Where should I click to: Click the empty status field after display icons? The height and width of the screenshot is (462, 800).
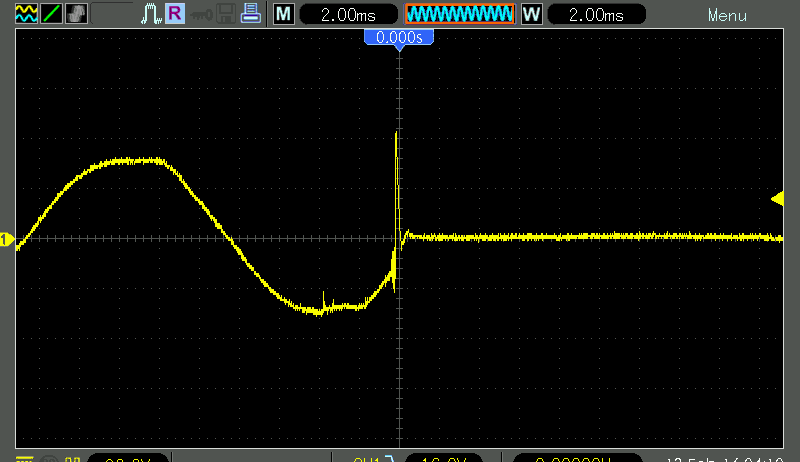112,14
